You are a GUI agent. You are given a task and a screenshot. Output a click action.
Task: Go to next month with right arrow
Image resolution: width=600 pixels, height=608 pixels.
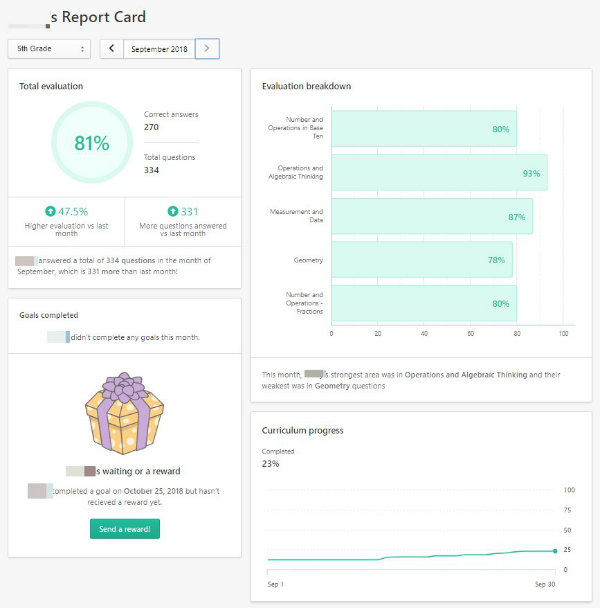coord(207,49)
